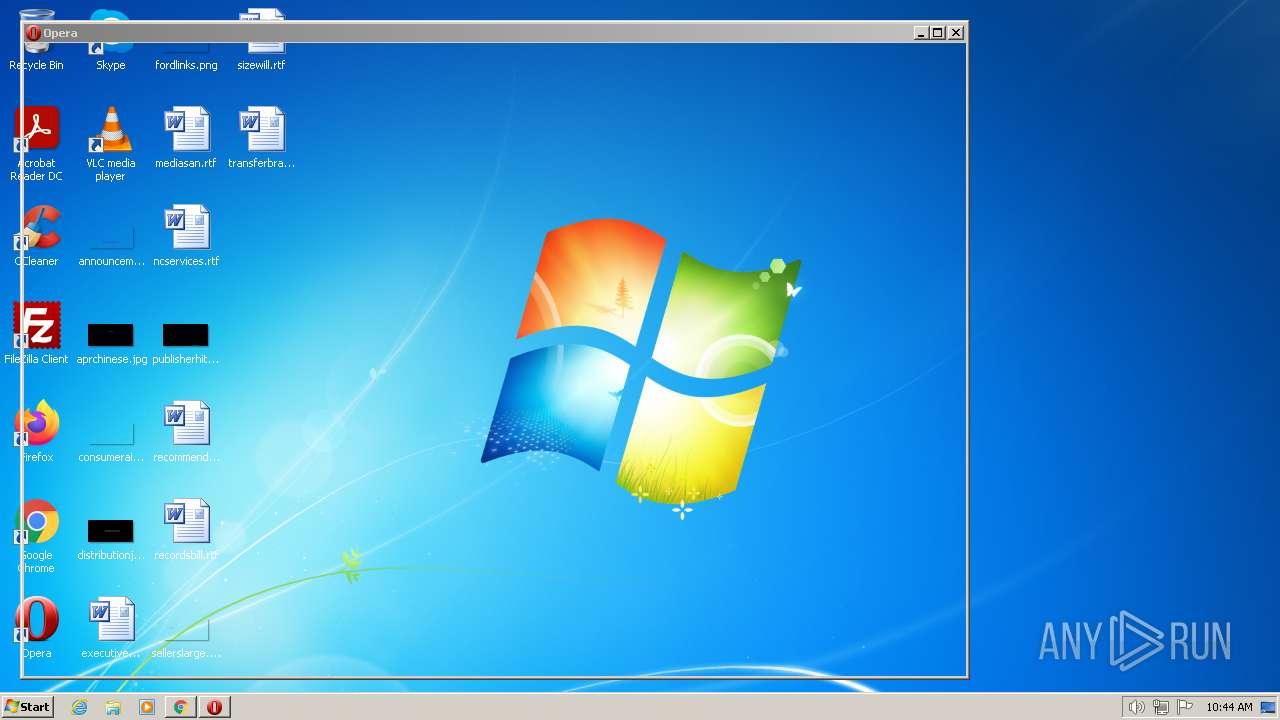The height and width of the screenshot is (720, 1280).
Task: Open the Firefox desktop shortcut
Action: [x=36, y=432]
